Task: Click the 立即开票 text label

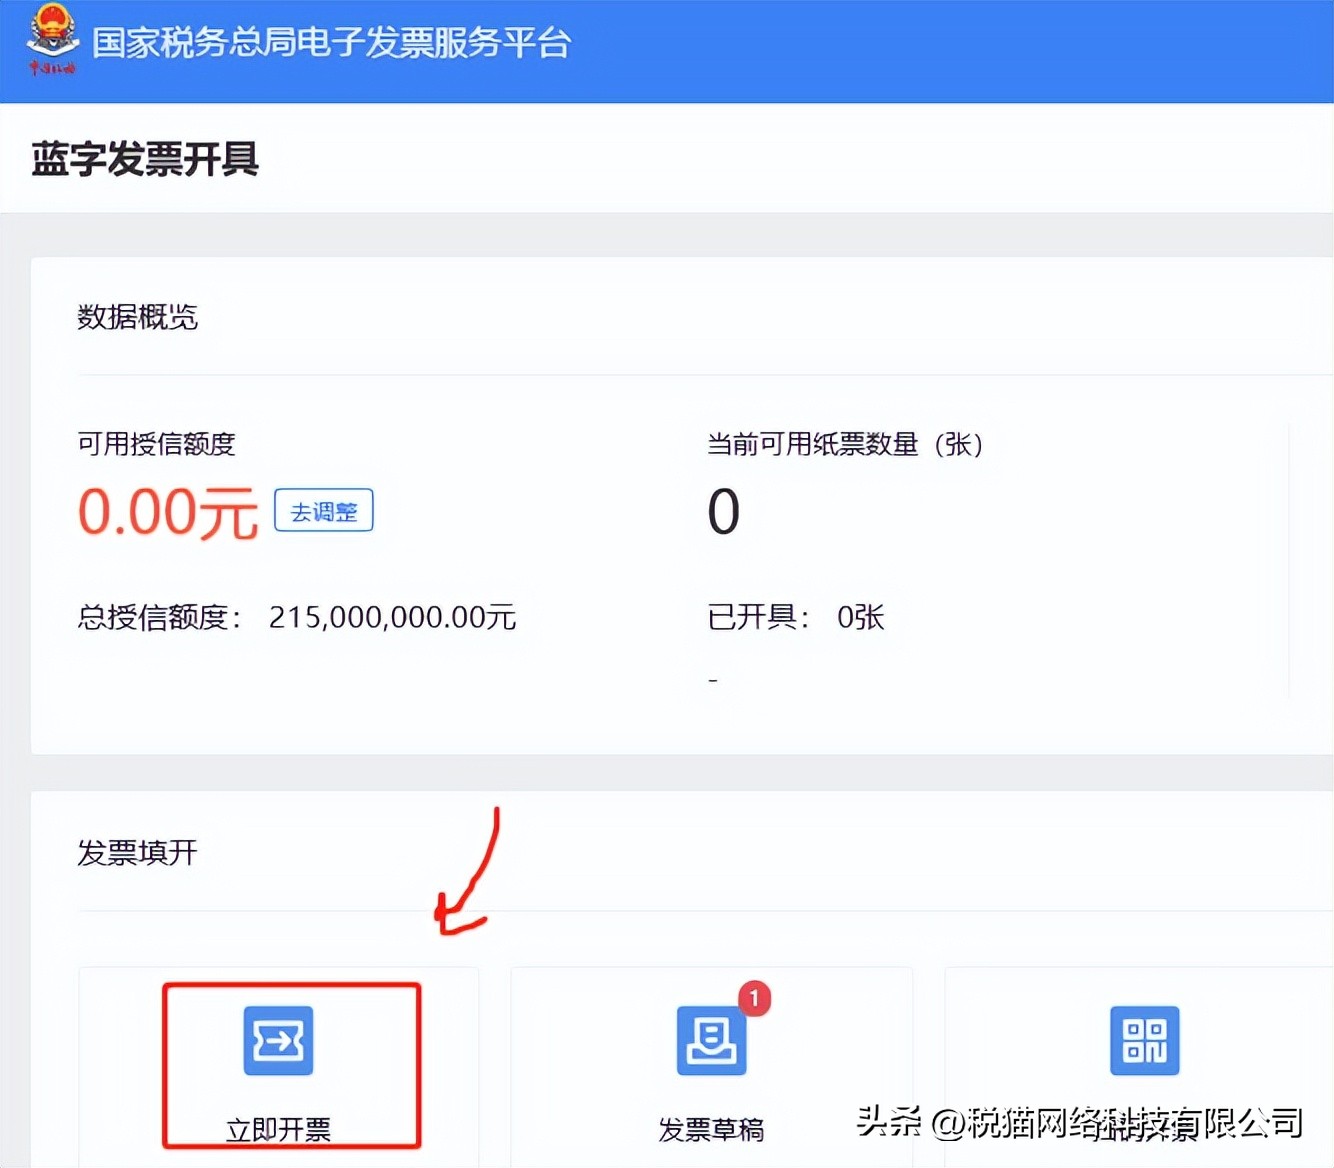Action: coord(277,1130)
